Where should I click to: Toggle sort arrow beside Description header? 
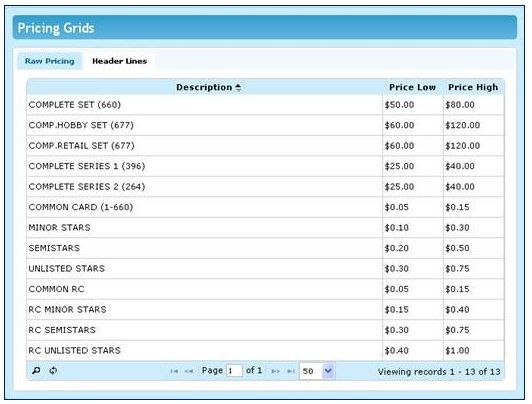(x=239, y=88)
